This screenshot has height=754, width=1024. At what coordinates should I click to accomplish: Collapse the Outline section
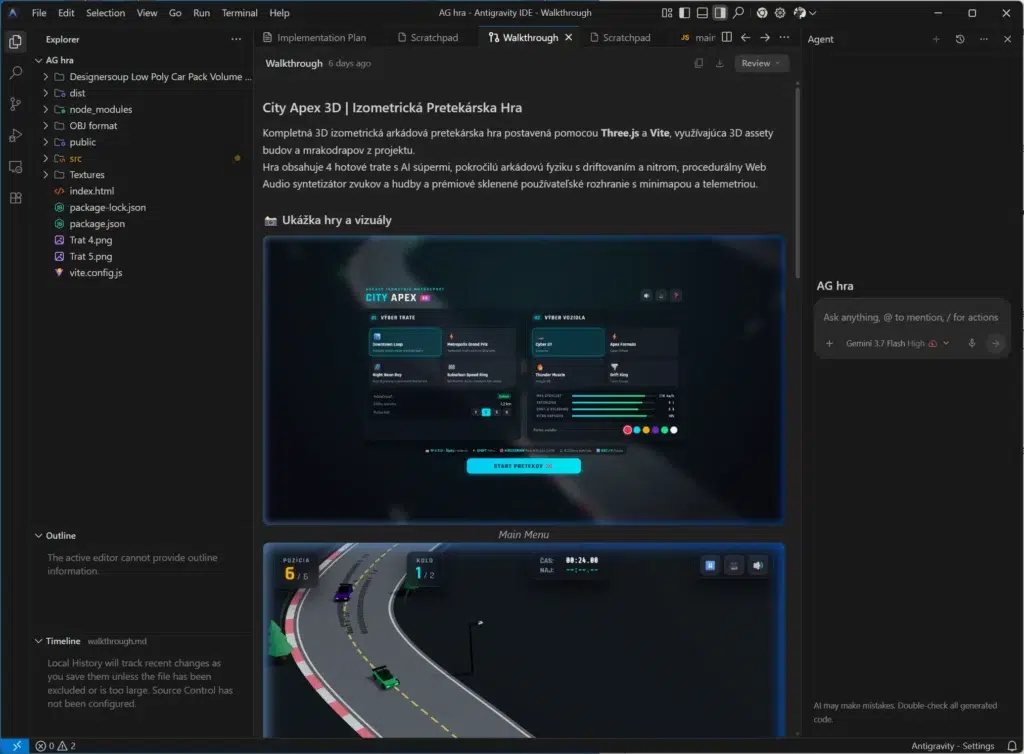(39, 535)
